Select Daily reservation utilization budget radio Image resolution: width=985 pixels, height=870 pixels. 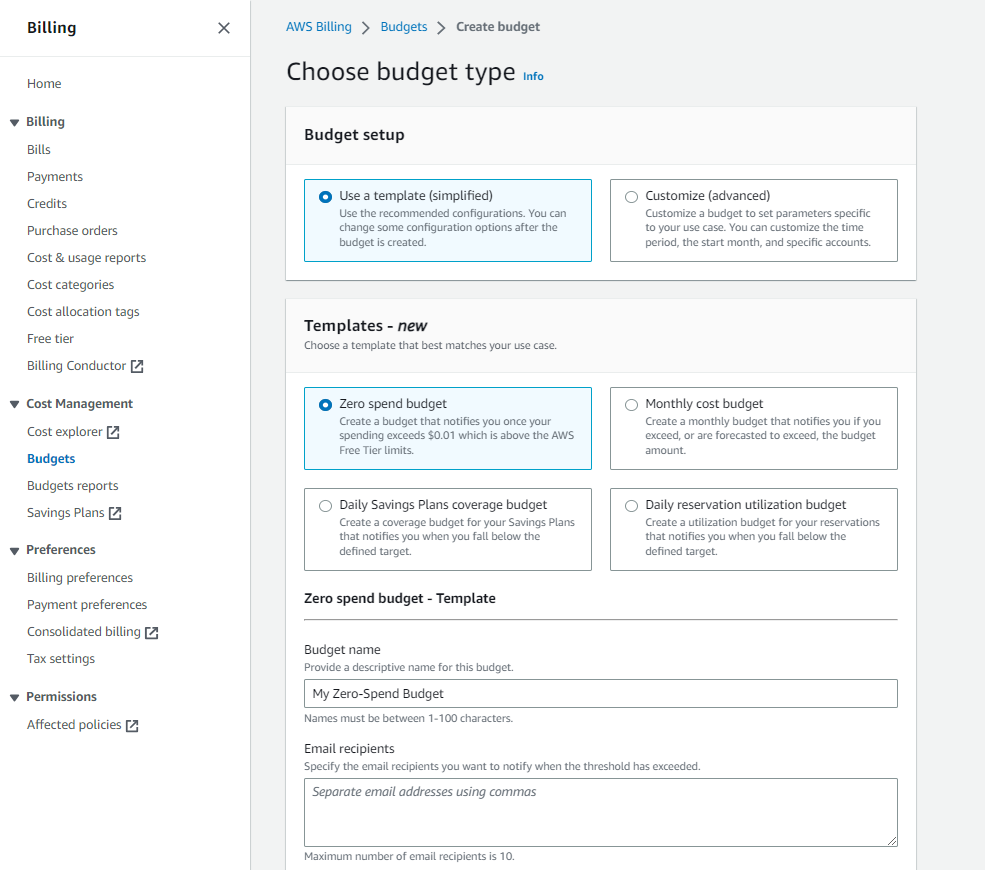tap(631, 506)
